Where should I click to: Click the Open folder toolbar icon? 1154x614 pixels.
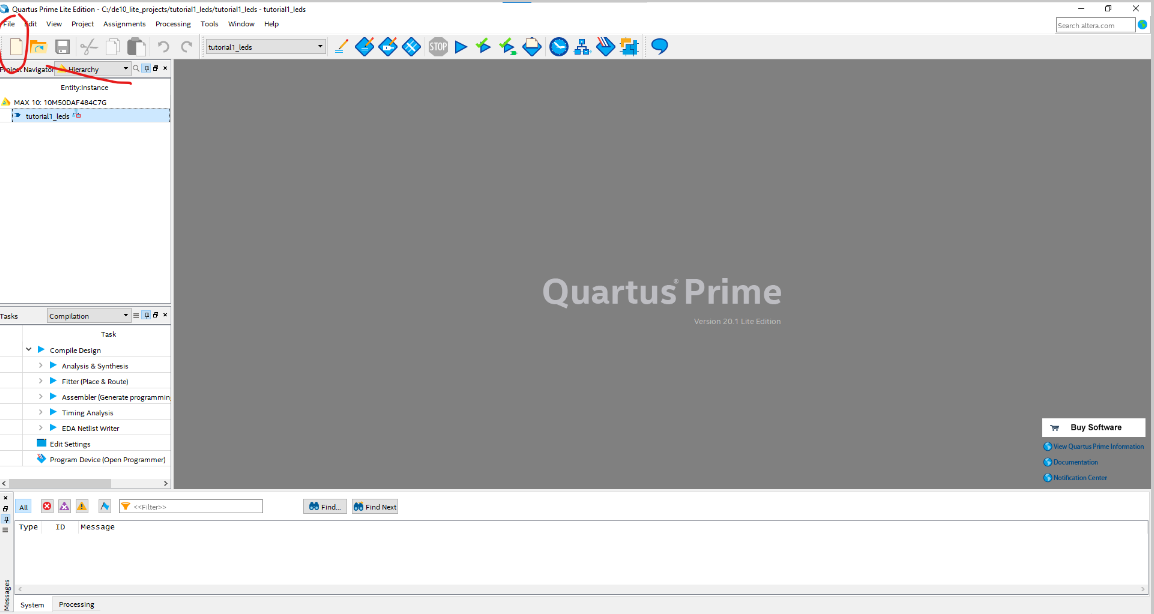38,47
